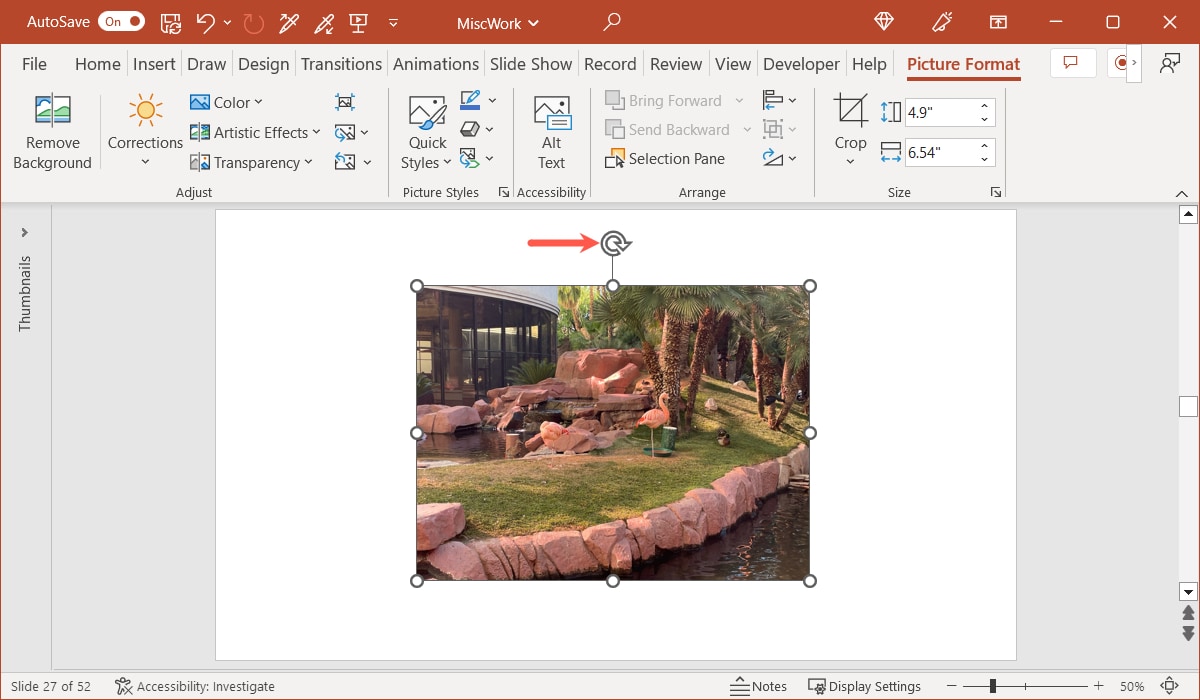
Task: Toggle AutoSave off
Action: (120, 20)
